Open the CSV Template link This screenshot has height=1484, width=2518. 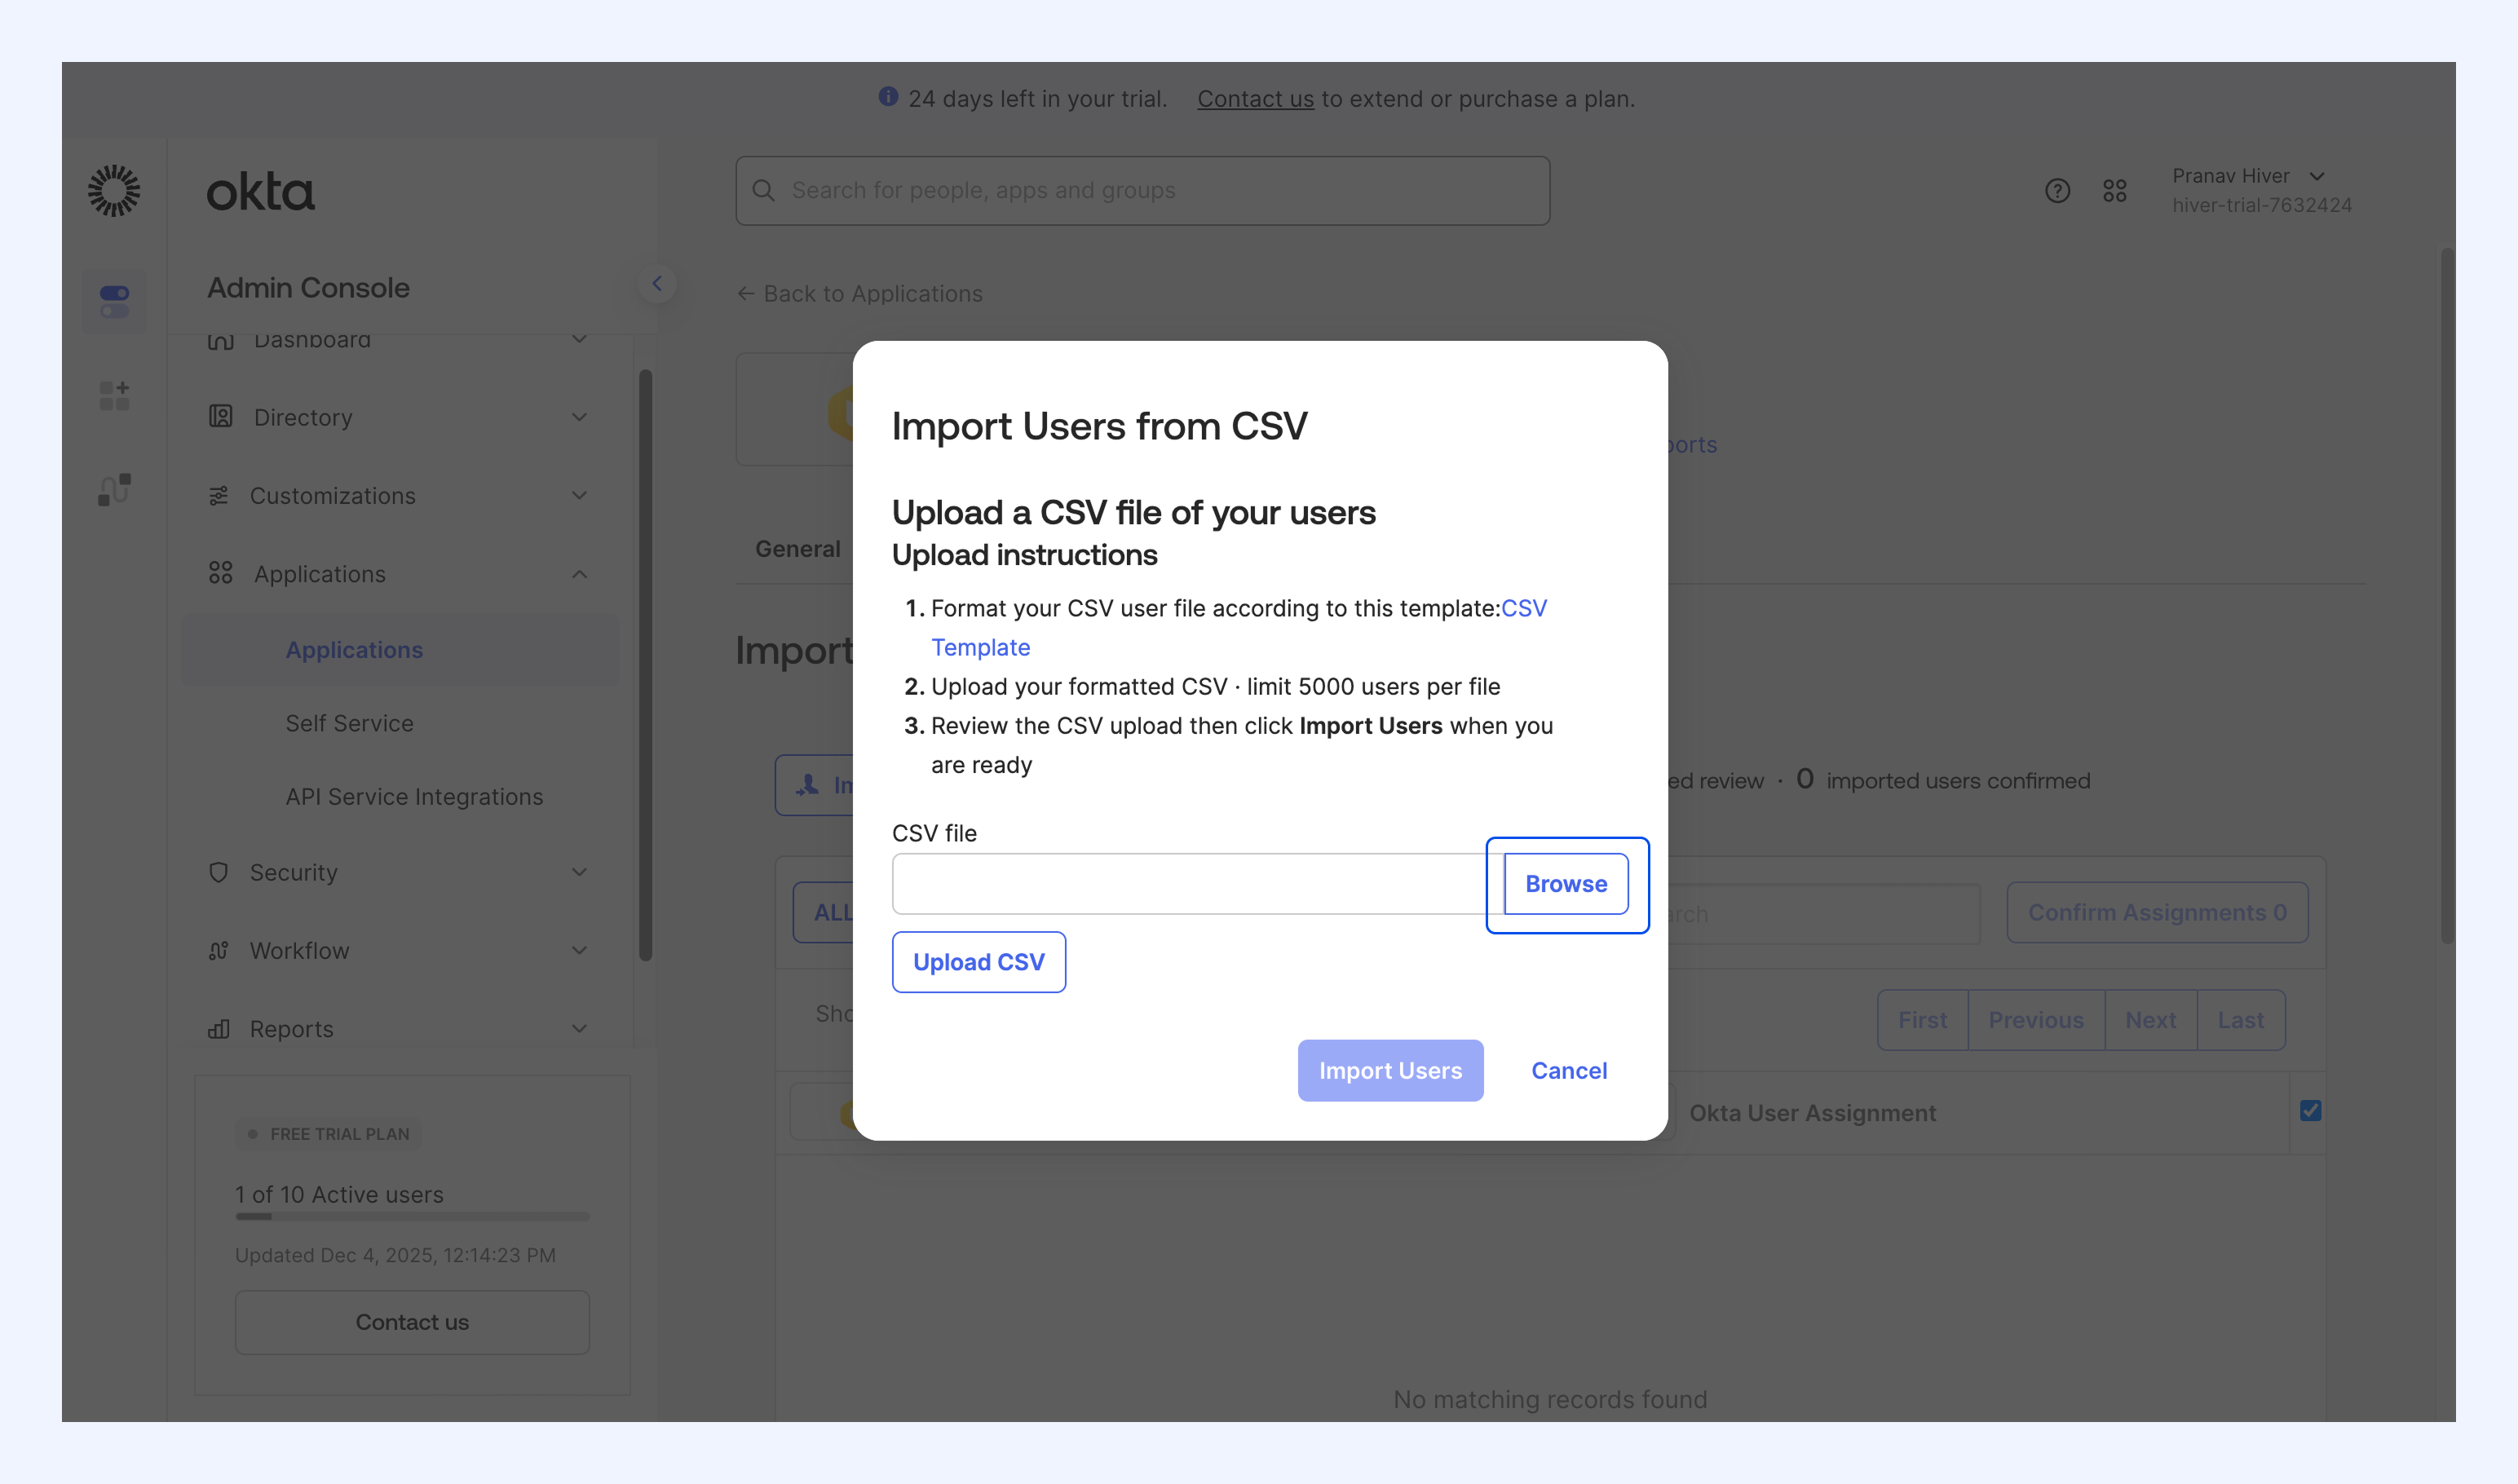coord(1239,628)
